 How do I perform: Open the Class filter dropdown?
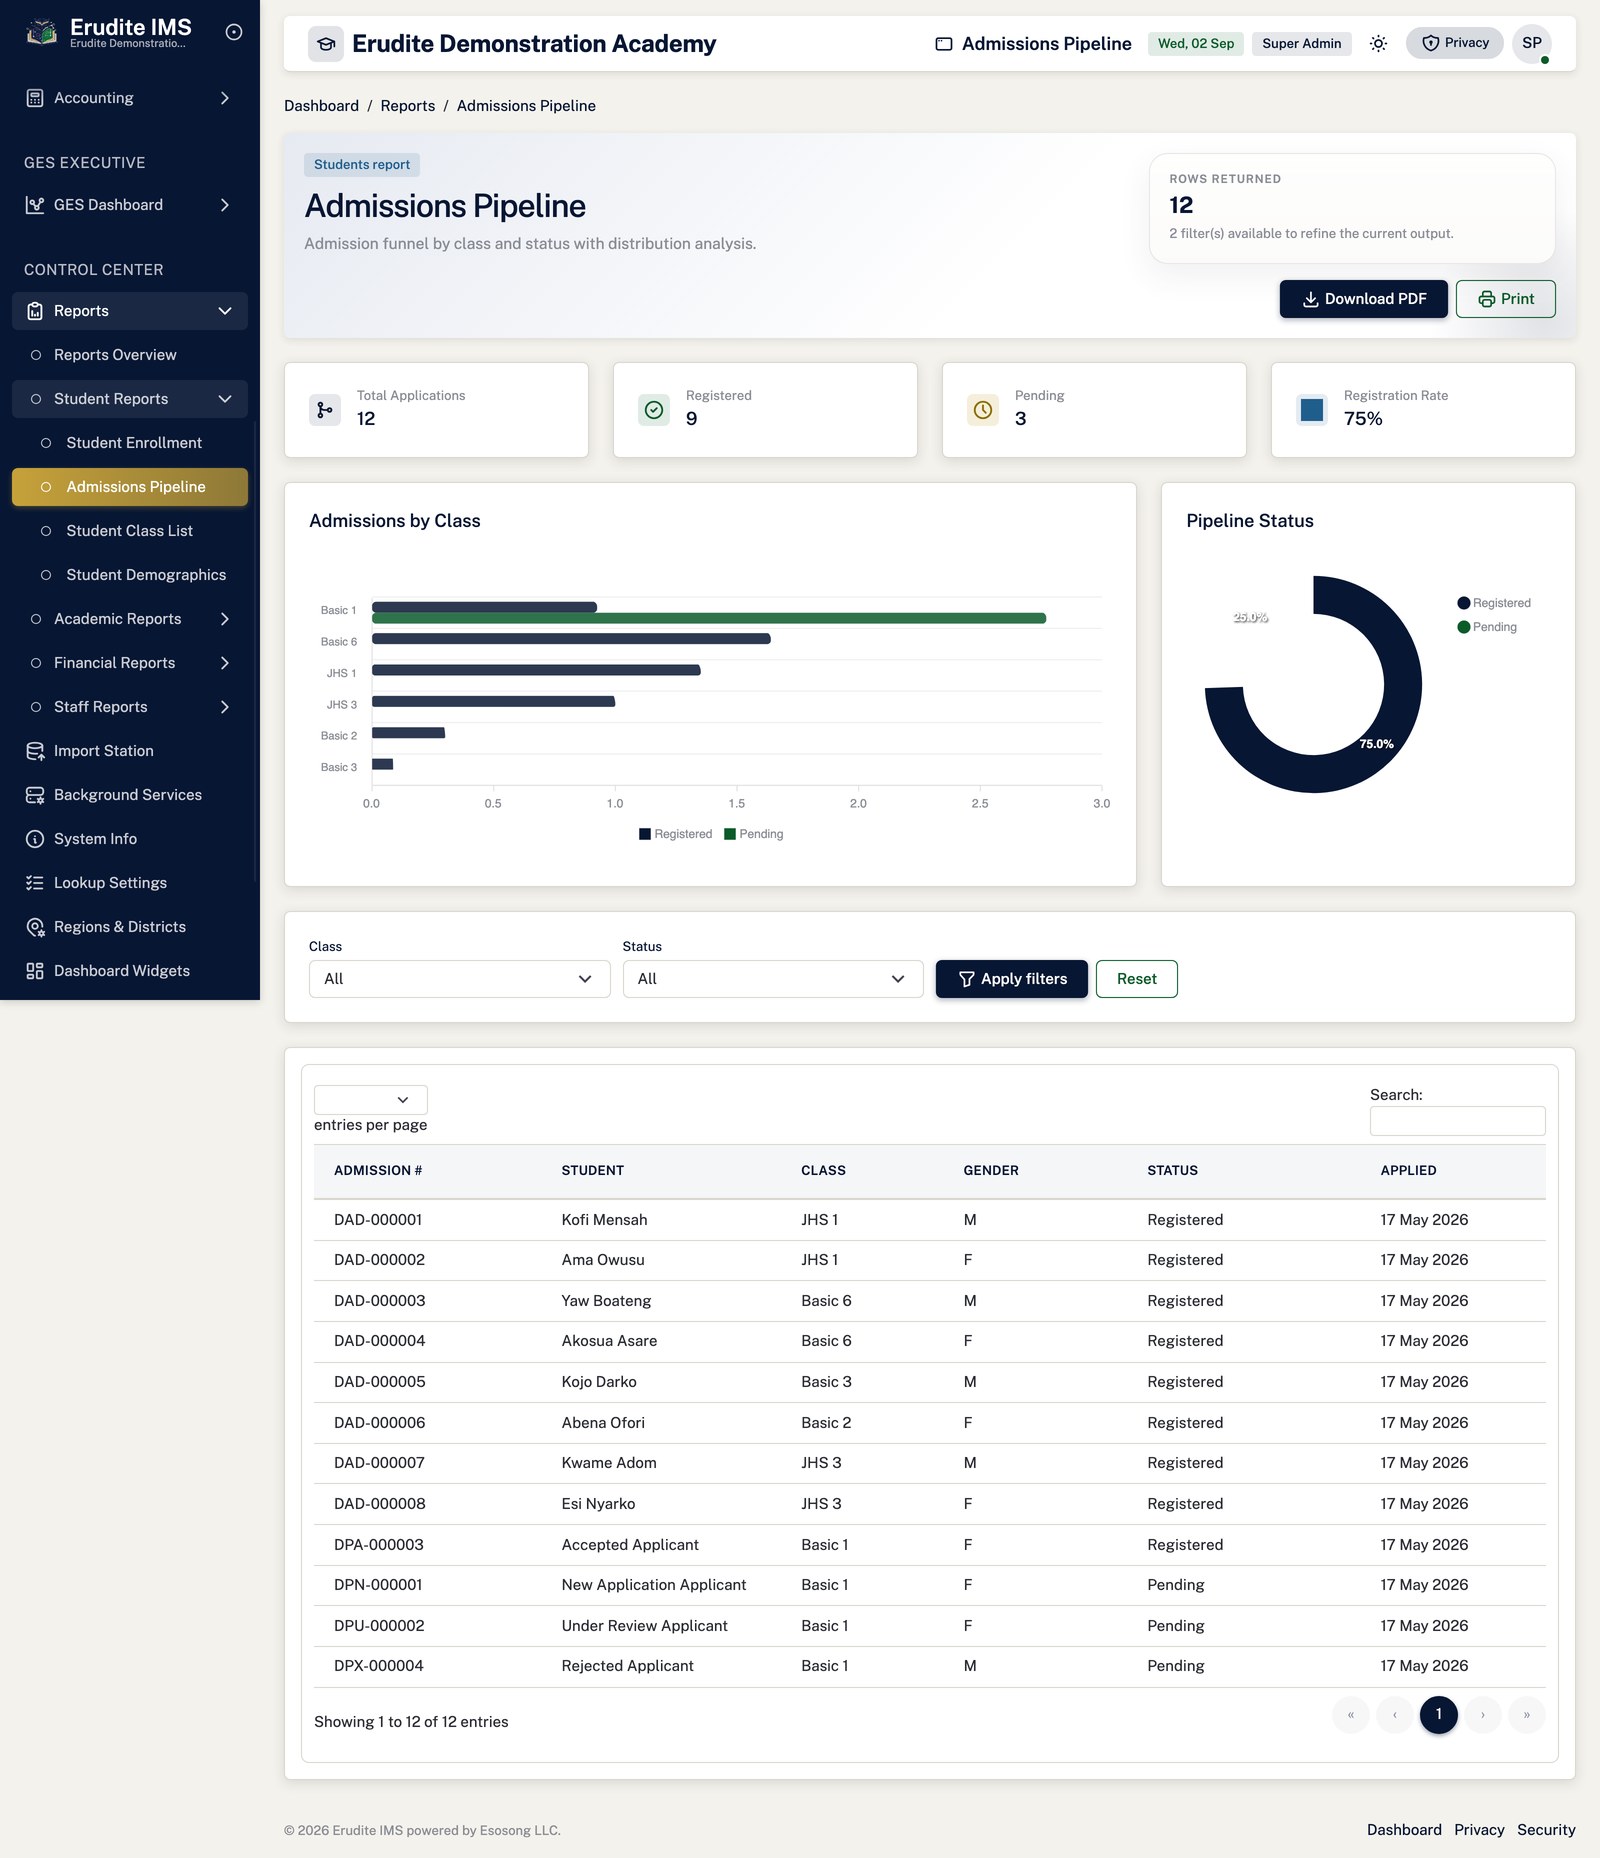pyautogui.click(x=459, y=979)
